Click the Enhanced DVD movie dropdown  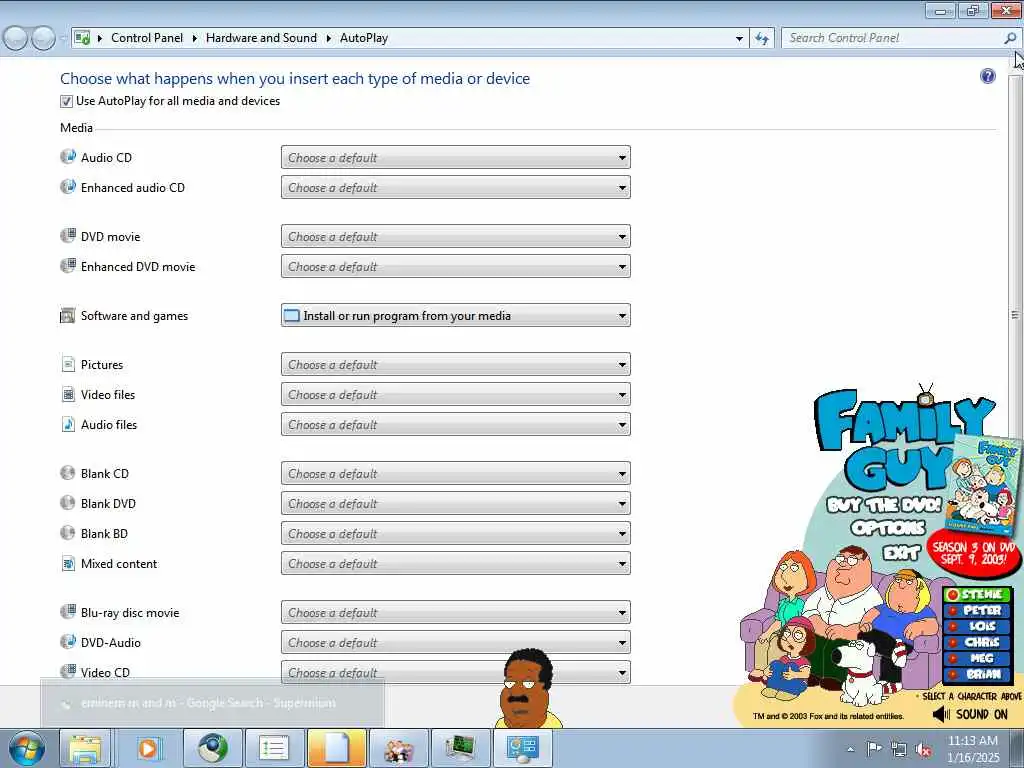coord(456,266)
